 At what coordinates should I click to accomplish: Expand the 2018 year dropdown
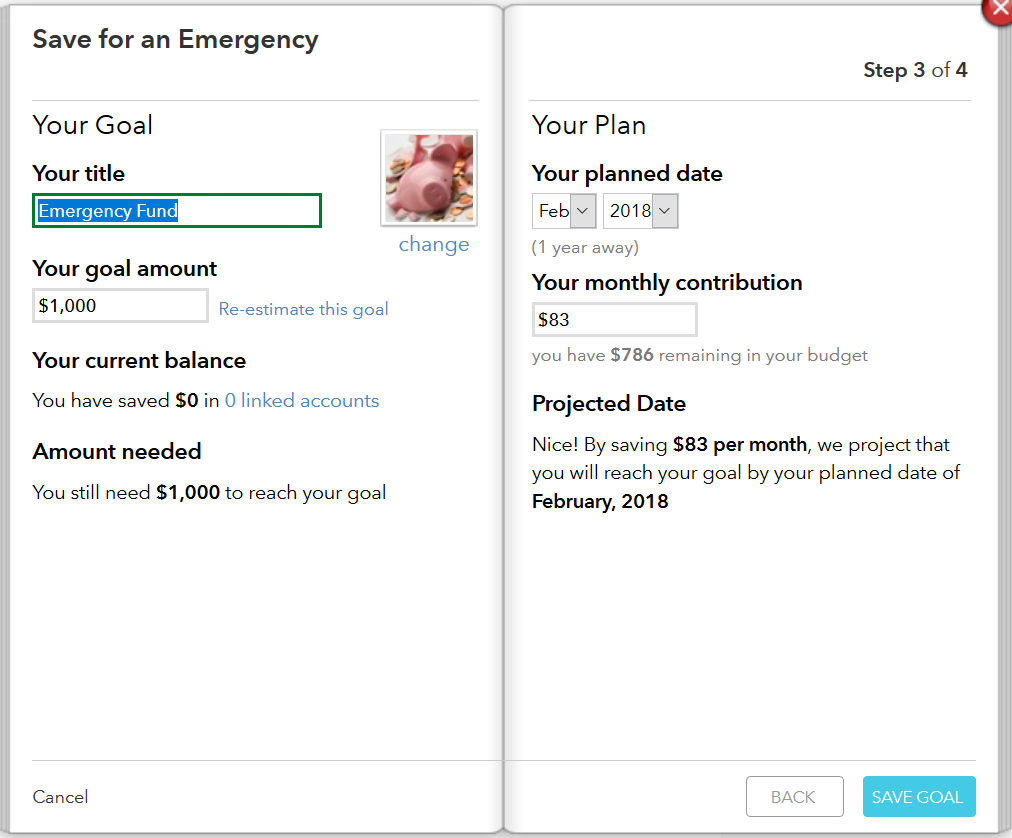[640, 211]
